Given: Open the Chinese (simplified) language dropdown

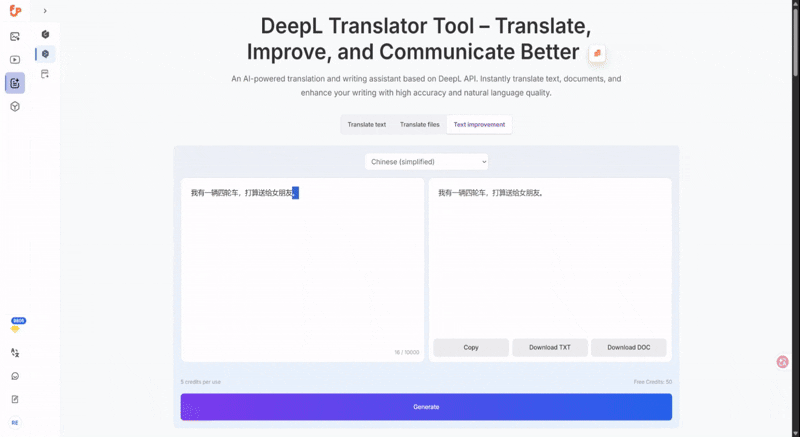Looking at the screenshot, I should click(426, 161).
